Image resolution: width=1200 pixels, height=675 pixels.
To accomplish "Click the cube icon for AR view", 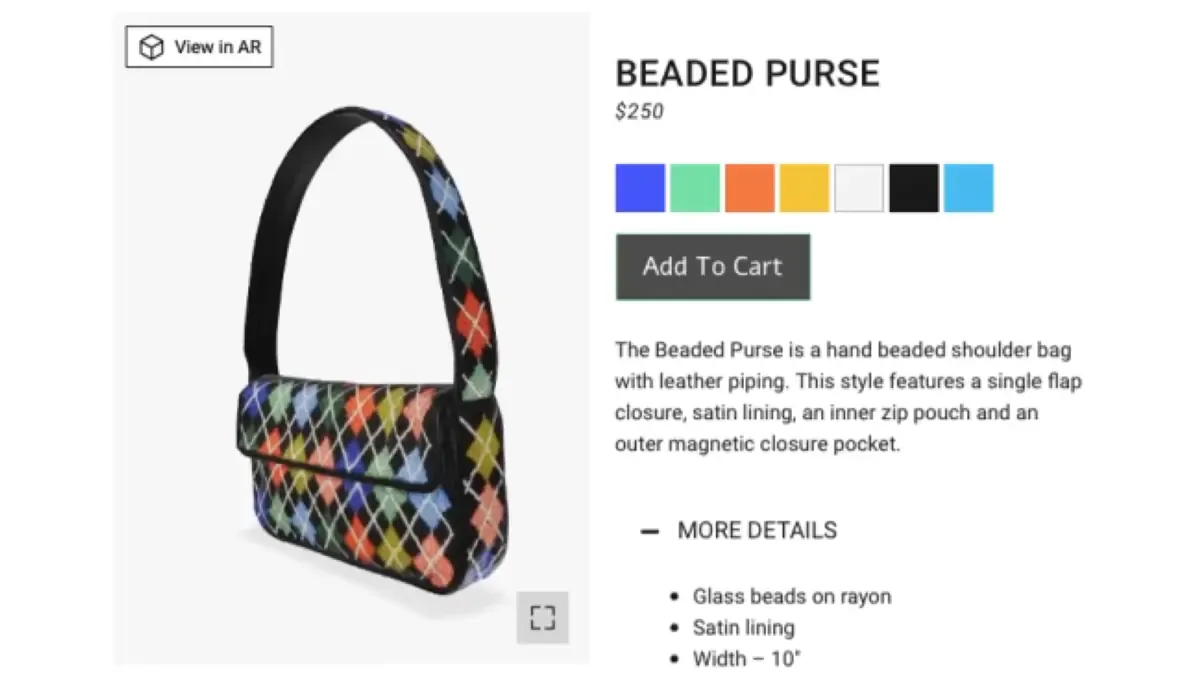I will click(x=151, y=47).
